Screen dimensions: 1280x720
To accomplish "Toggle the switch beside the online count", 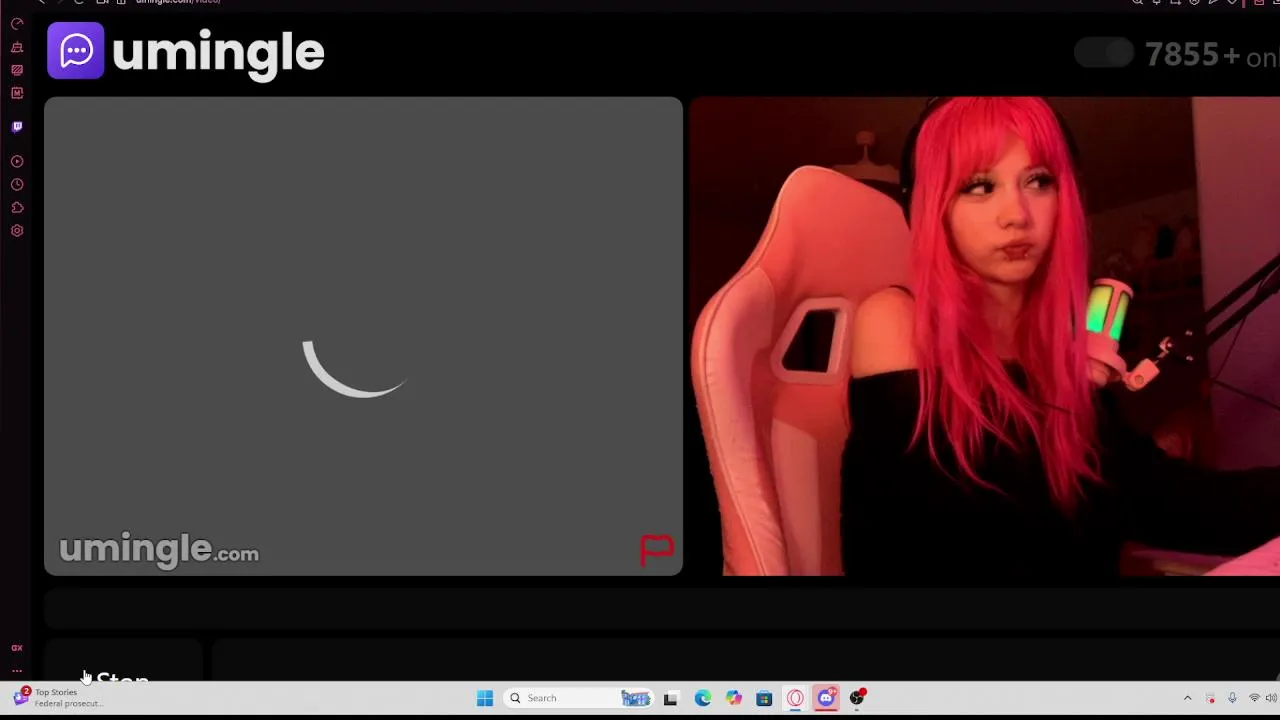I will (x=1103, y=53).
